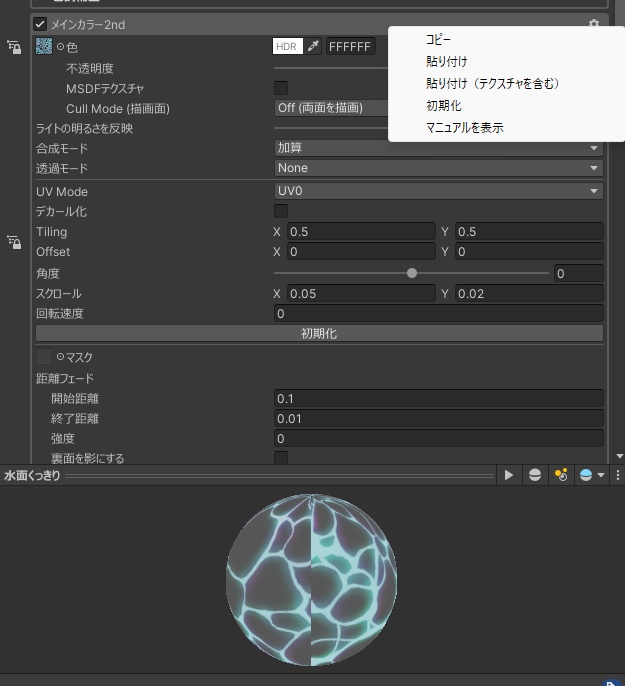Change preview mesh shape with the sphere icon
The height and width of the screenshot is (686, 625).
(534, 475)
